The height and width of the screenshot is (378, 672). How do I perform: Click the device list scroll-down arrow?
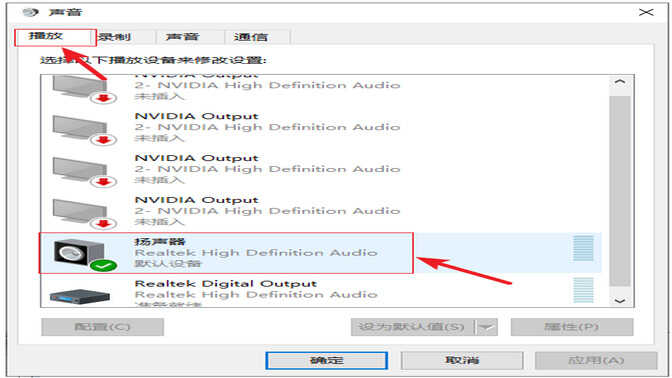point(620,300)
